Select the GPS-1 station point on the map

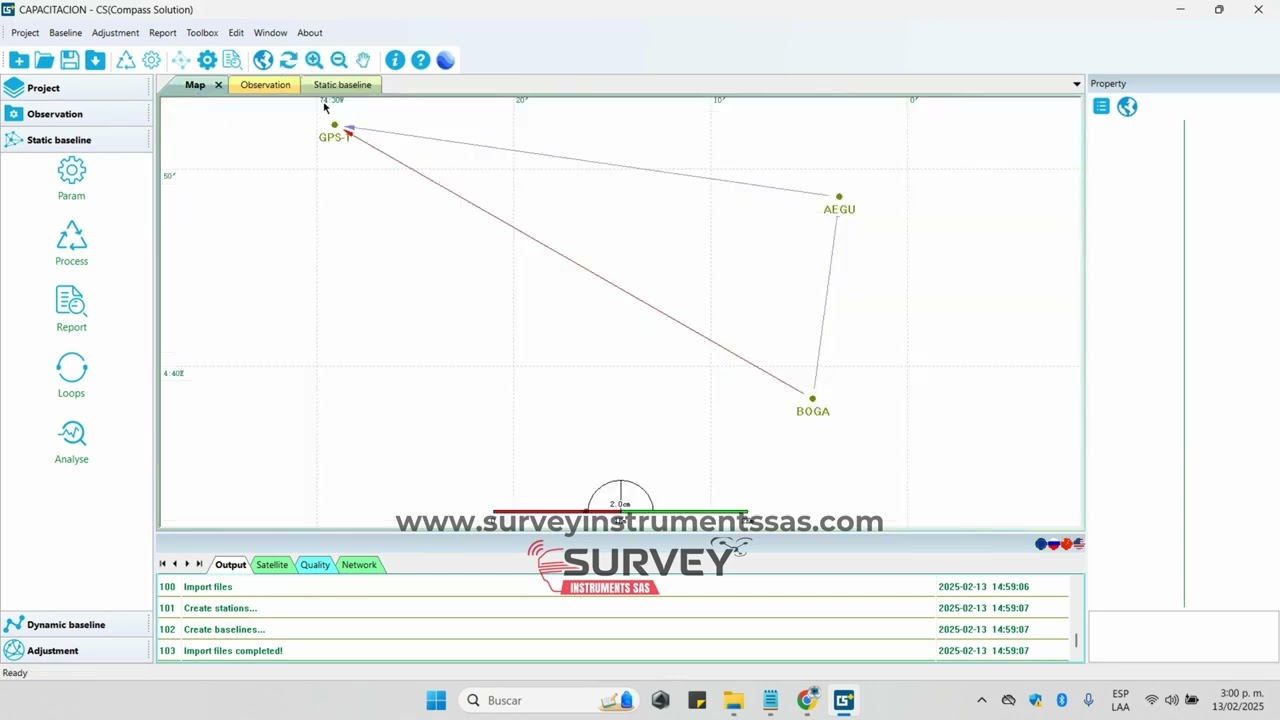[334, 125]
